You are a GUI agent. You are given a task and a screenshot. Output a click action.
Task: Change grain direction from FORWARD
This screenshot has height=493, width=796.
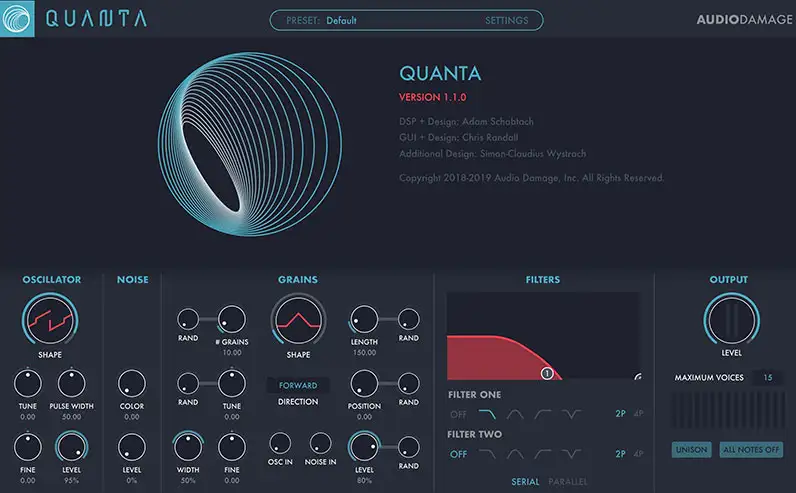tap(298, 385)
